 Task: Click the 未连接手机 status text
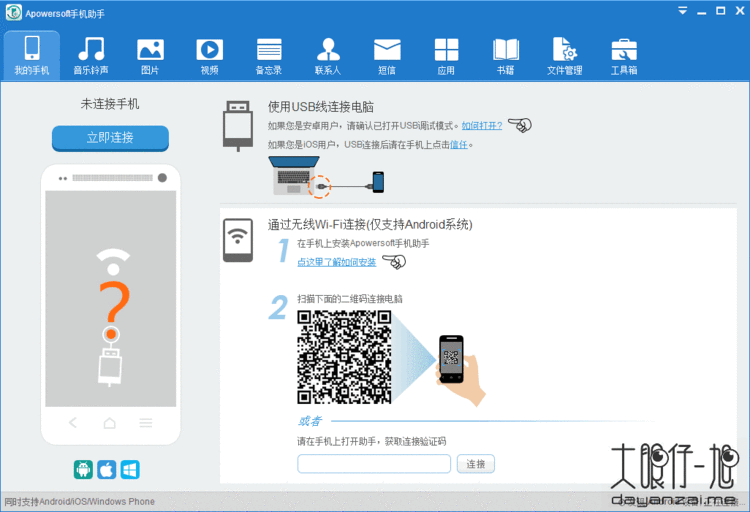tap(110, 104)
